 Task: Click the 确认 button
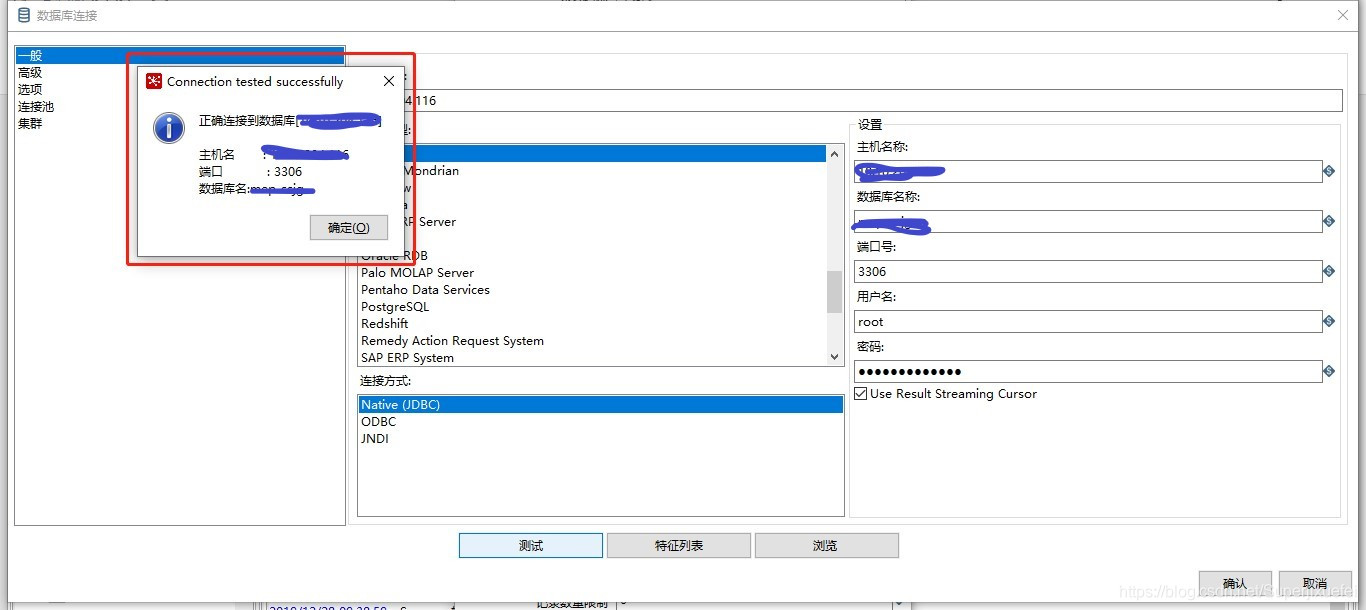click(1235, 583)
